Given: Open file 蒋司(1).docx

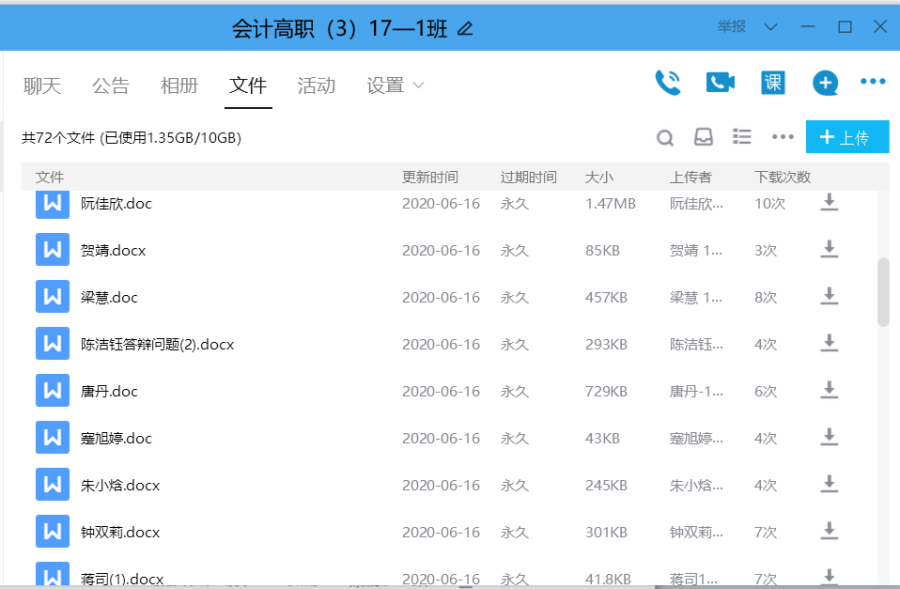Looking at the screenshot, I should pyautogui.click(x=122, y=579).
